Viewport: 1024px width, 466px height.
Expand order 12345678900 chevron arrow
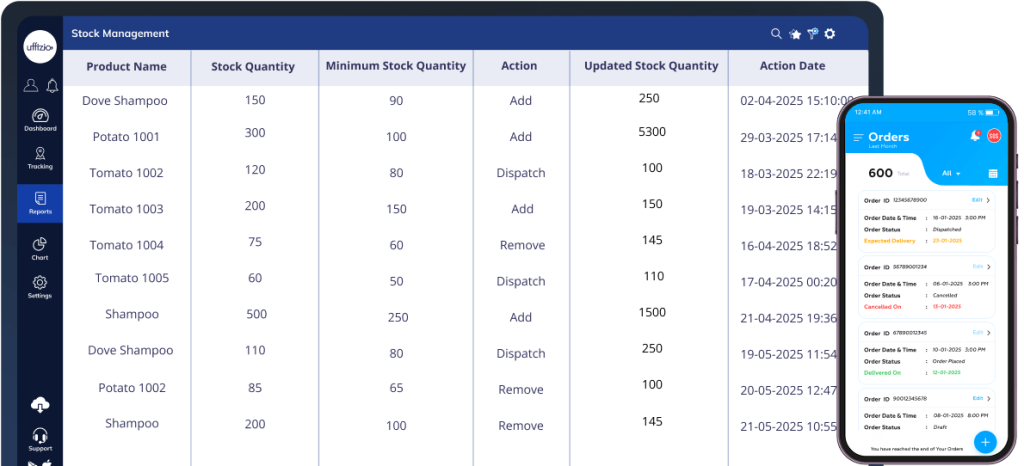988,200
